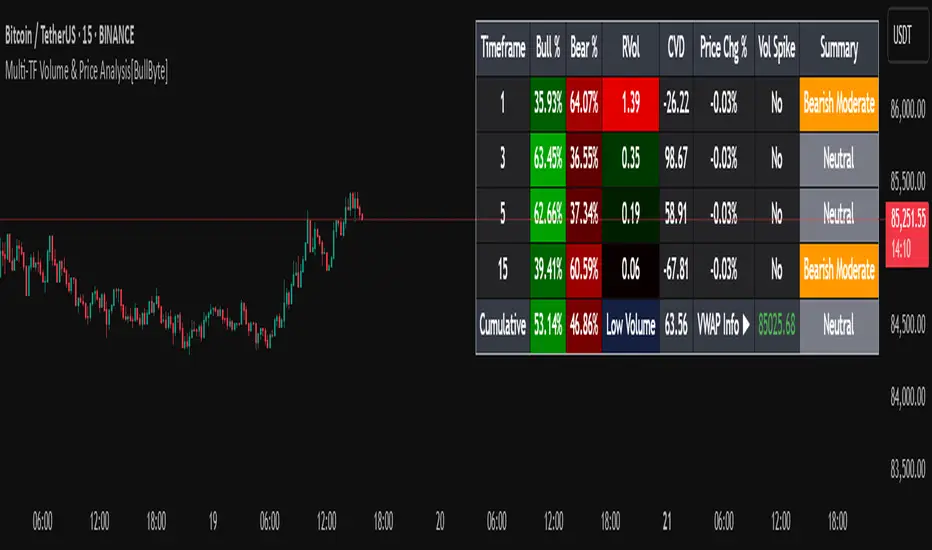Click the Price Chg % column header
Screen dimensions: 932x550
723,48
